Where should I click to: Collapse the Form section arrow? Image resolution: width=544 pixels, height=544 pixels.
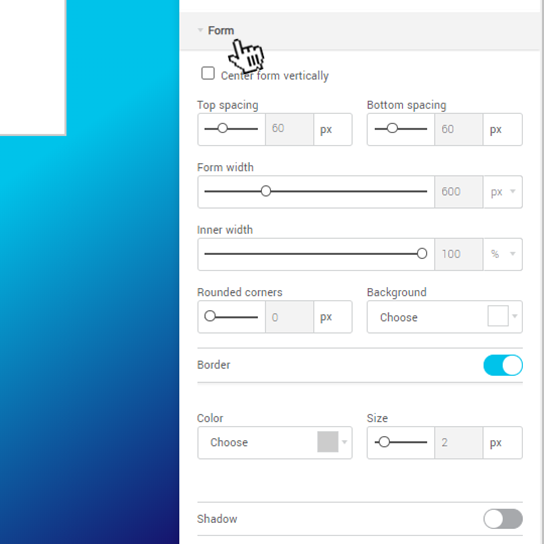point(200,30)
